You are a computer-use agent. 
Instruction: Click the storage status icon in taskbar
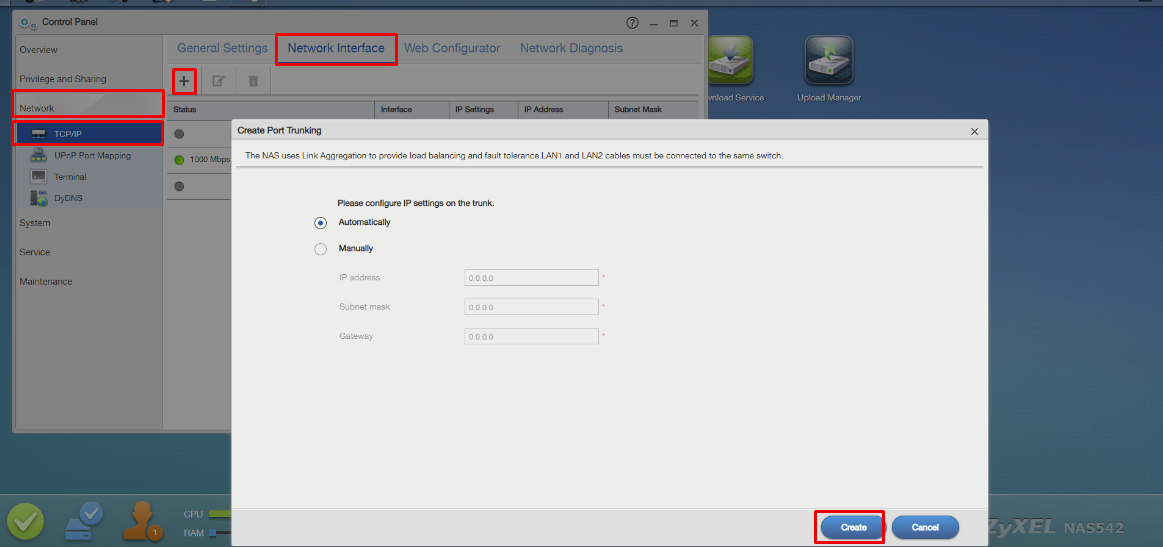tap(84, 521)
